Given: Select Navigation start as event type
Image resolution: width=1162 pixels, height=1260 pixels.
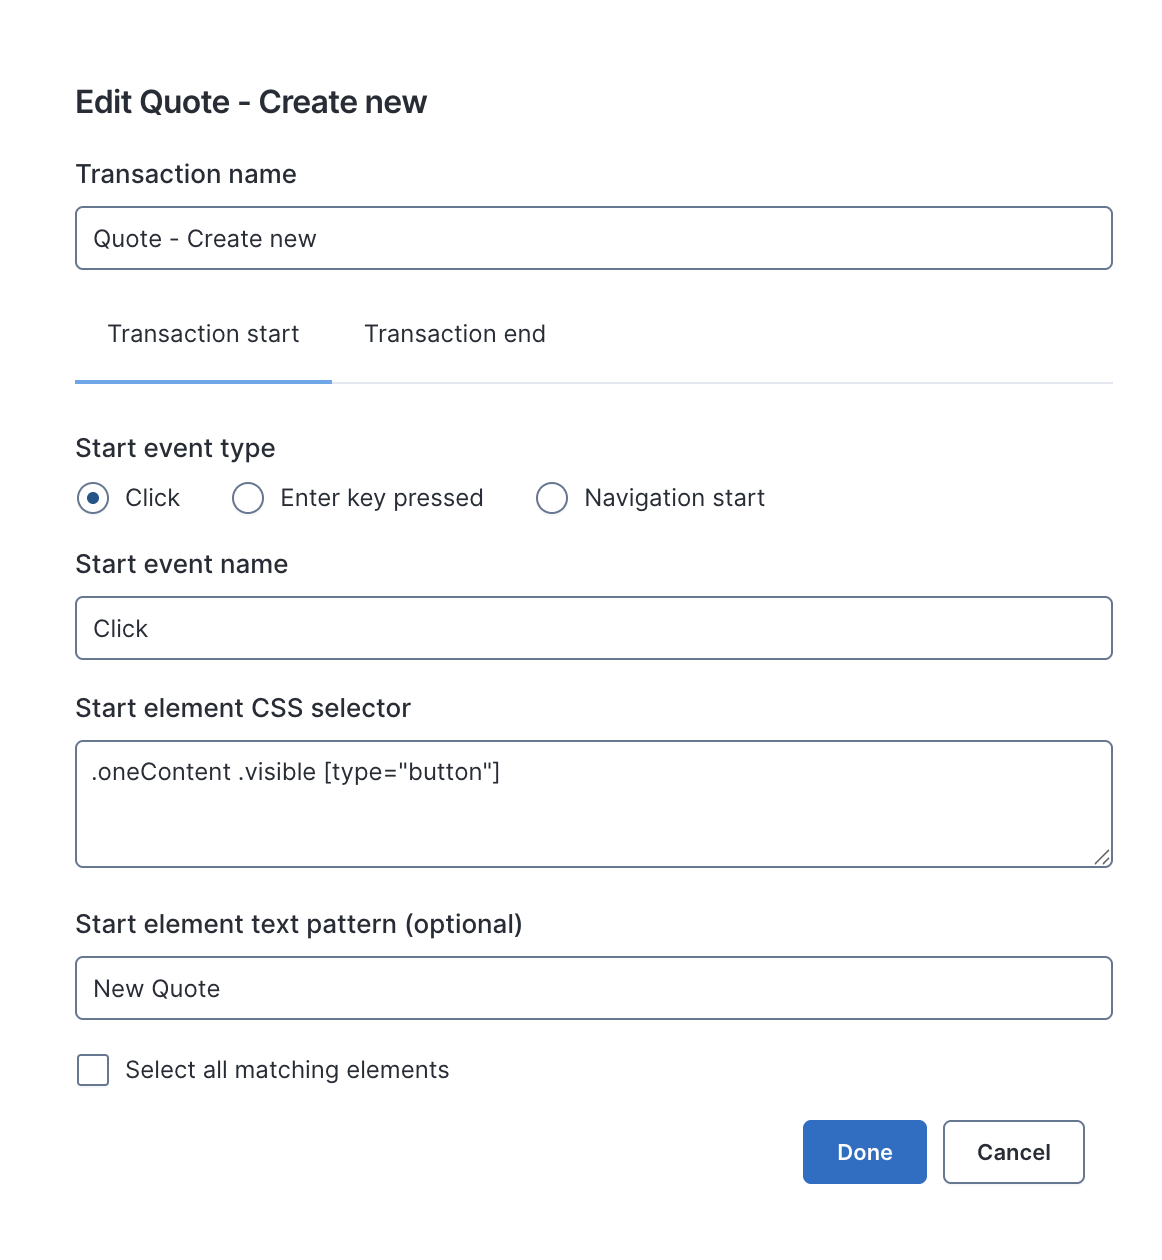Looking at the screenshot, I should (552, 498).
